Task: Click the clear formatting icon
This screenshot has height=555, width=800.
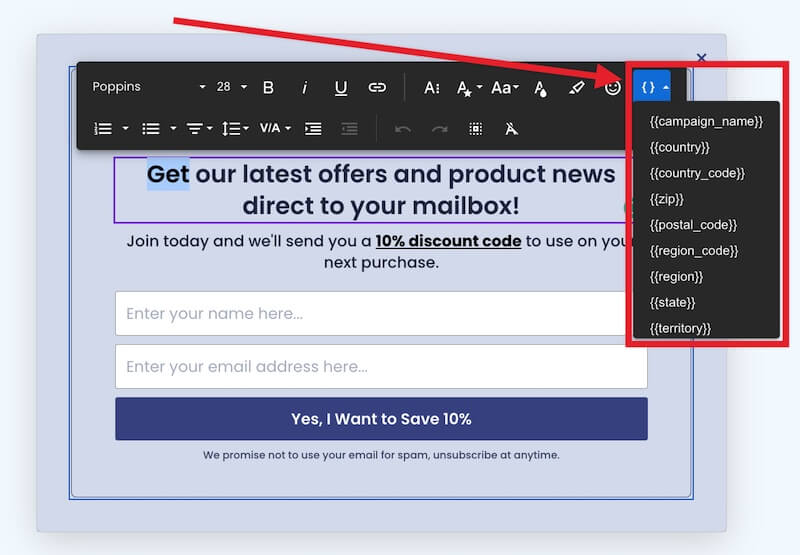Action: pyautogui.click(x=511, y=129)
